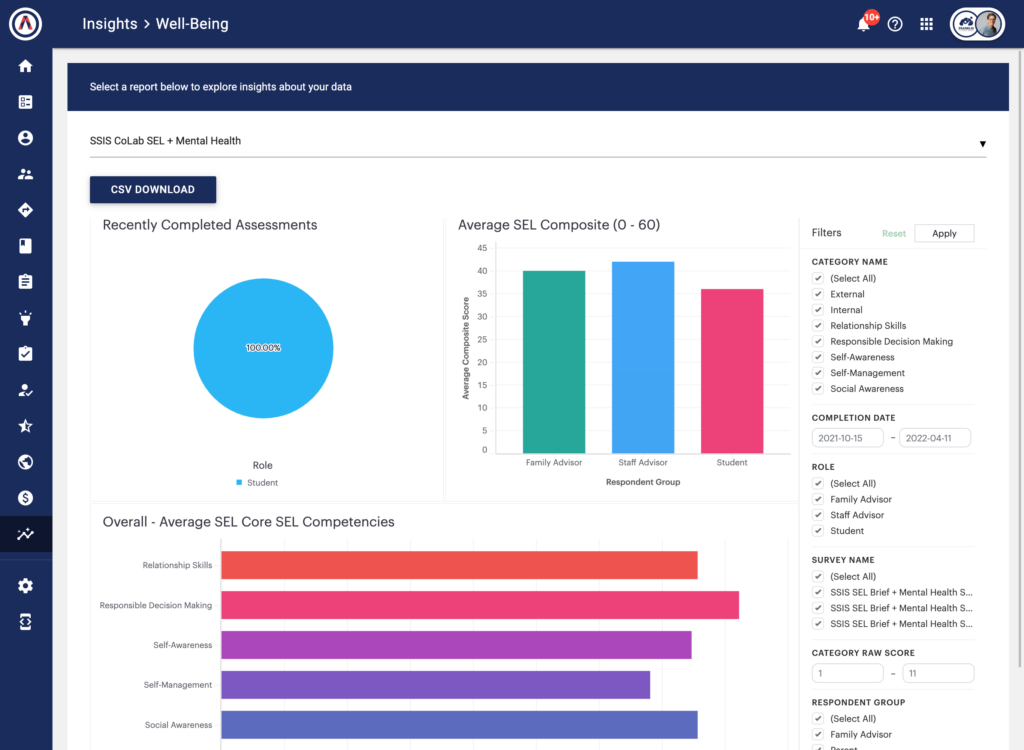Go to the home icon in sidebar
Viewport: 1024px width, 750px height.
[x=25, y=66]
